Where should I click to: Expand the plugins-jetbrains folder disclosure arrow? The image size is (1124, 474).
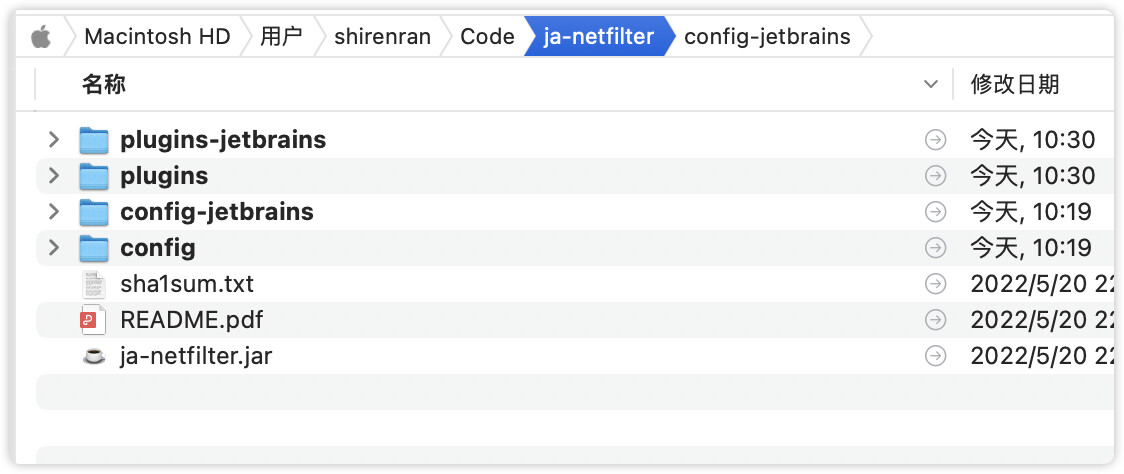54,140
